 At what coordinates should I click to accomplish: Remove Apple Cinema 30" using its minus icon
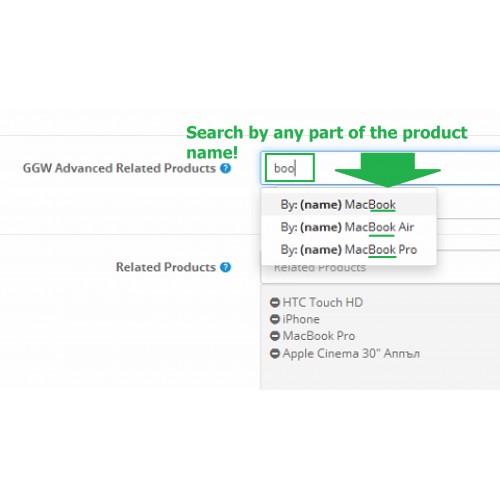pos(275,353)
